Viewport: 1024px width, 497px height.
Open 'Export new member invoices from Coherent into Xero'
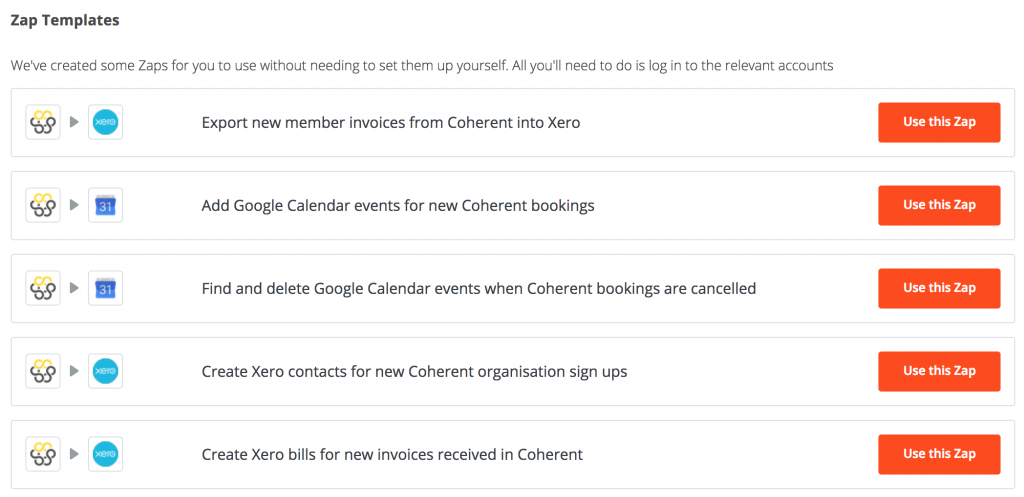pos(391,123)
